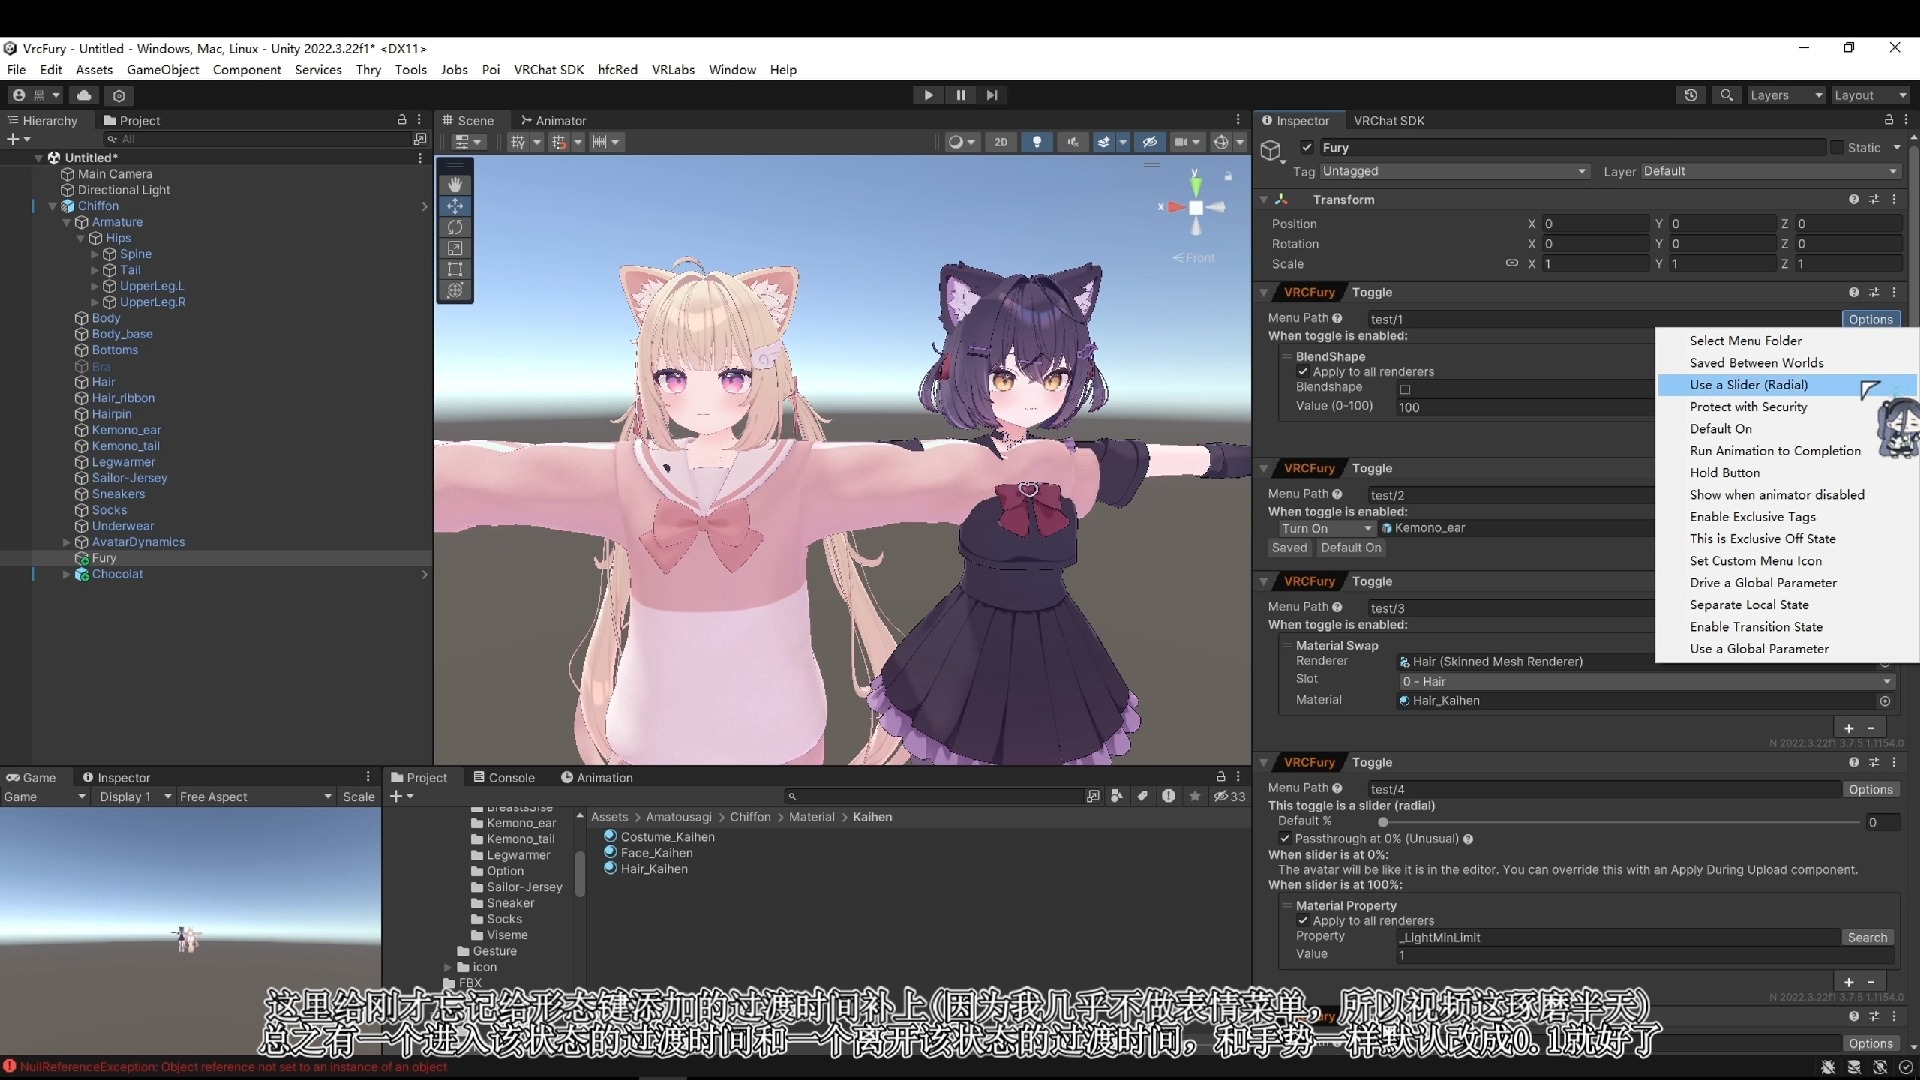Adjust the Default % slider

tap(1618, 822)
